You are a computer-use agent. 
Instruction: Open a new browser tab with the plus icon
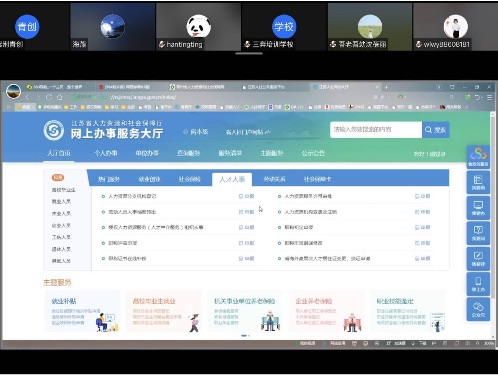pos(386,87)
